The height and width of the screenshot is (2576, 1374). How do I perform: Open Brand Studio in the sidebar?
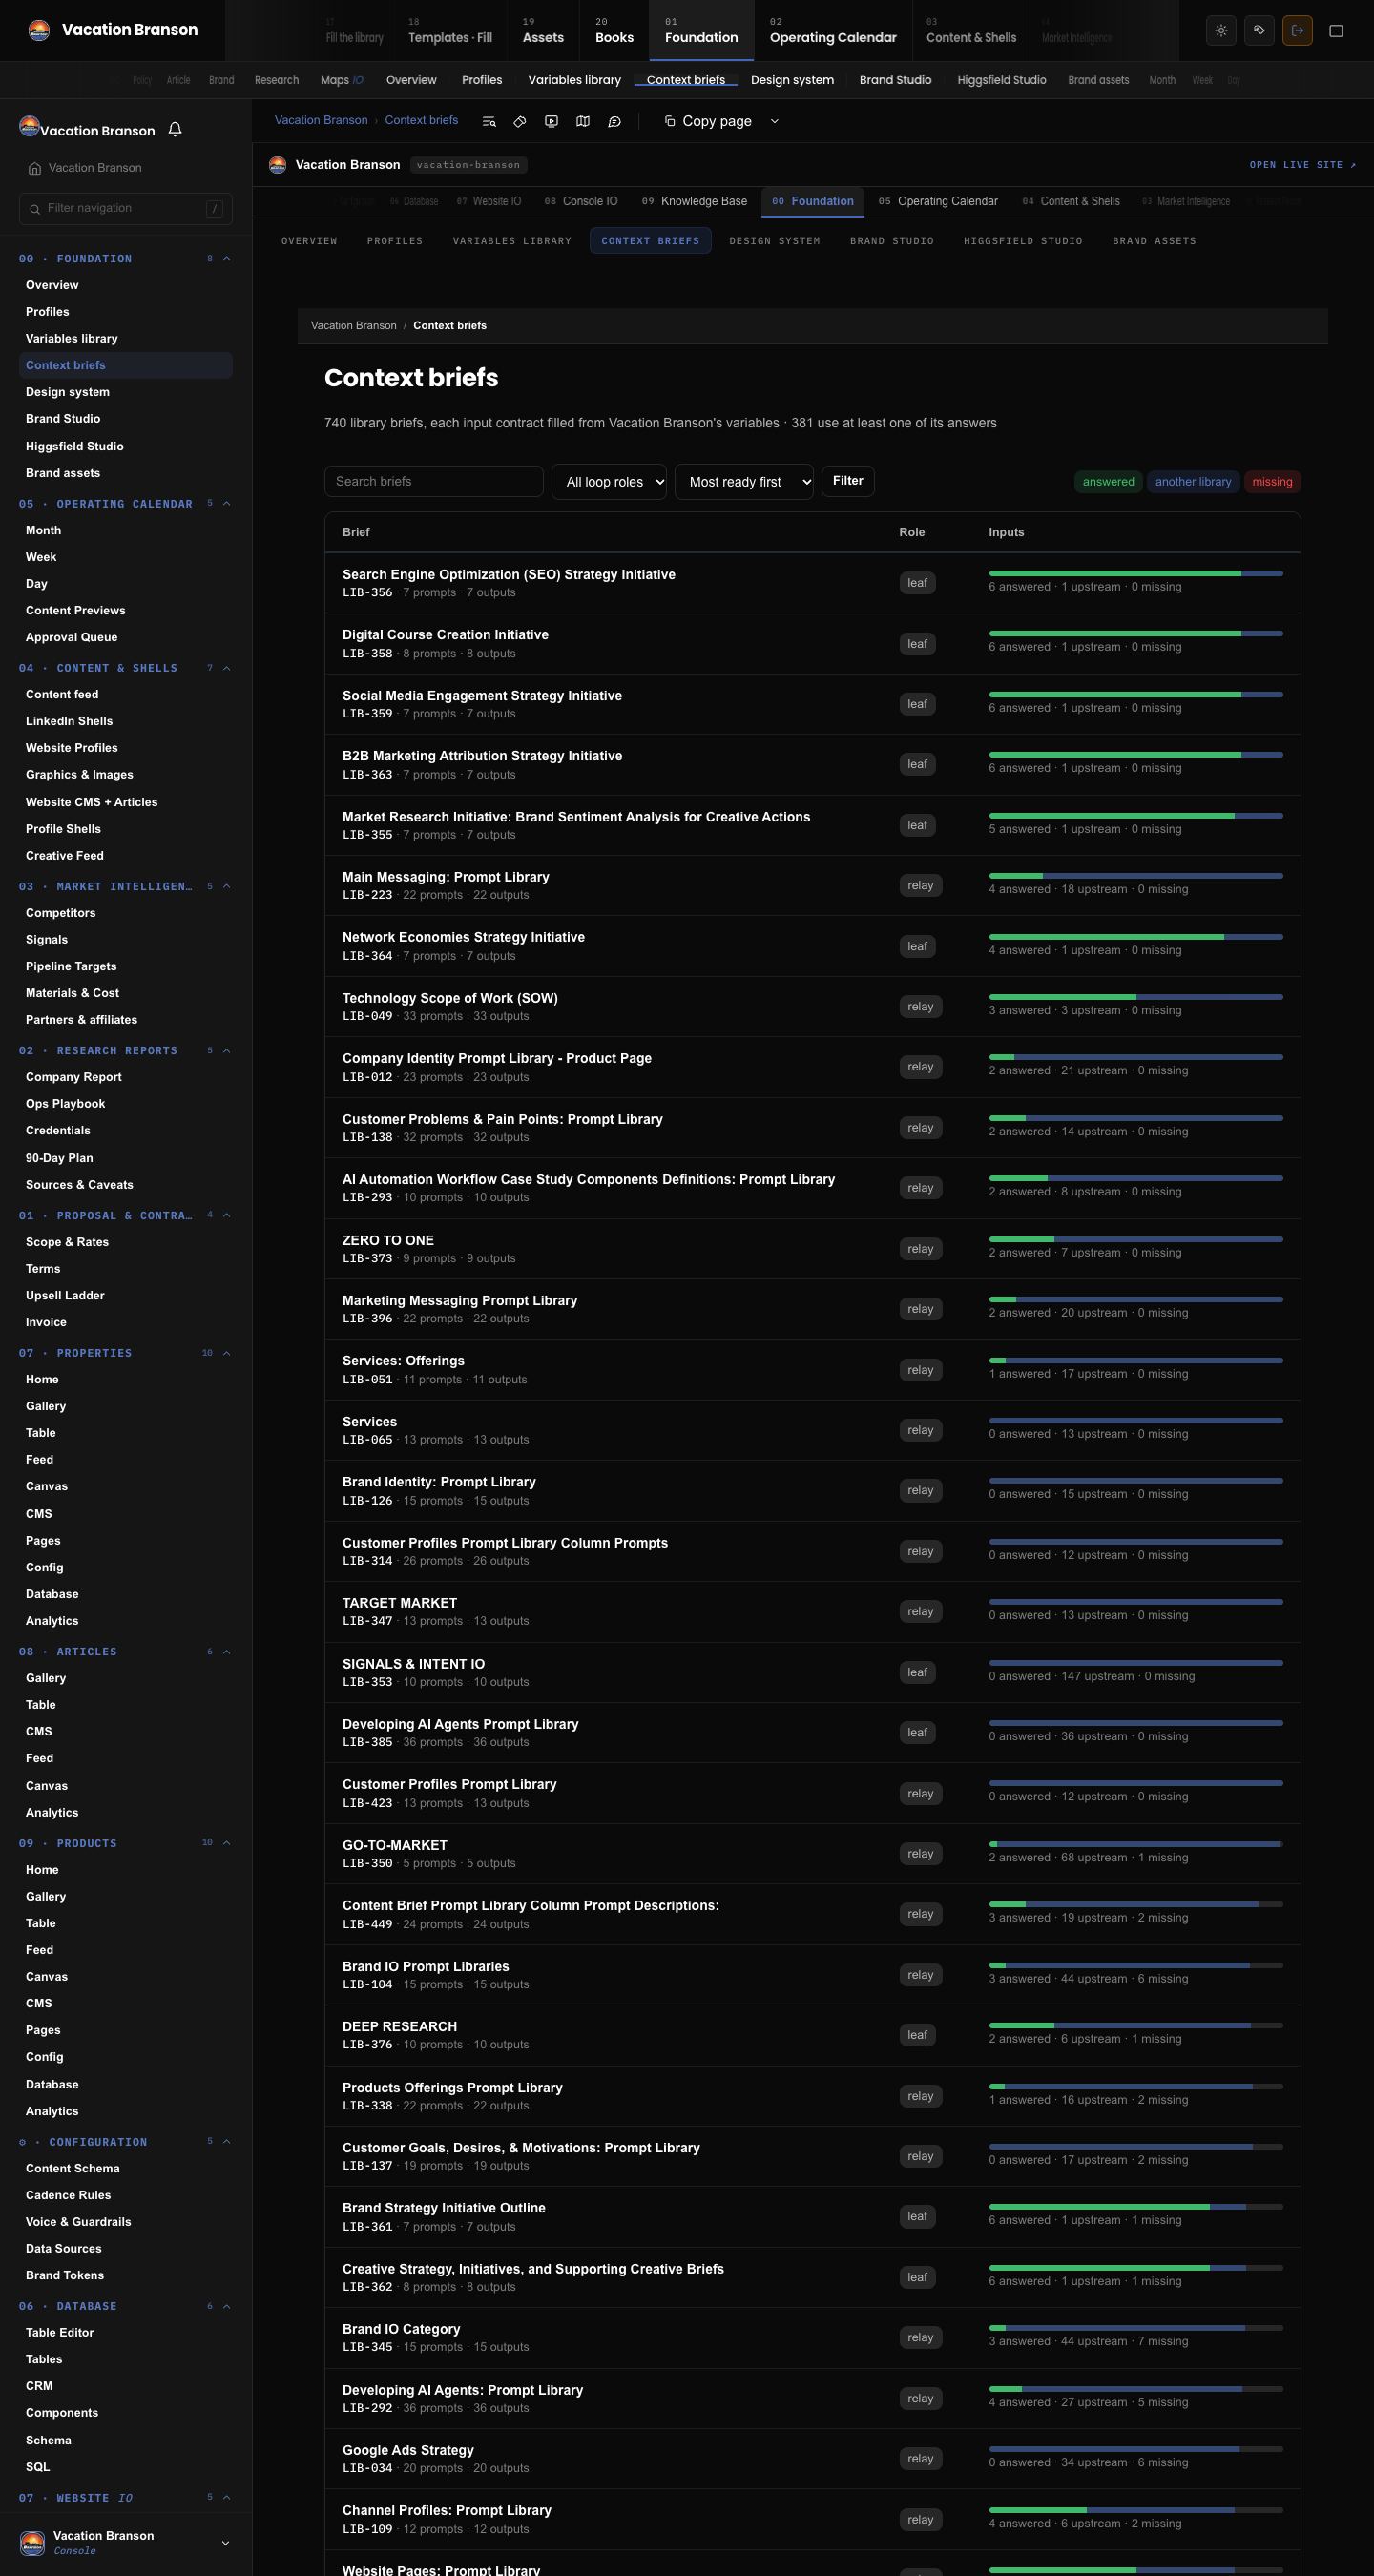tap(63, 419)
